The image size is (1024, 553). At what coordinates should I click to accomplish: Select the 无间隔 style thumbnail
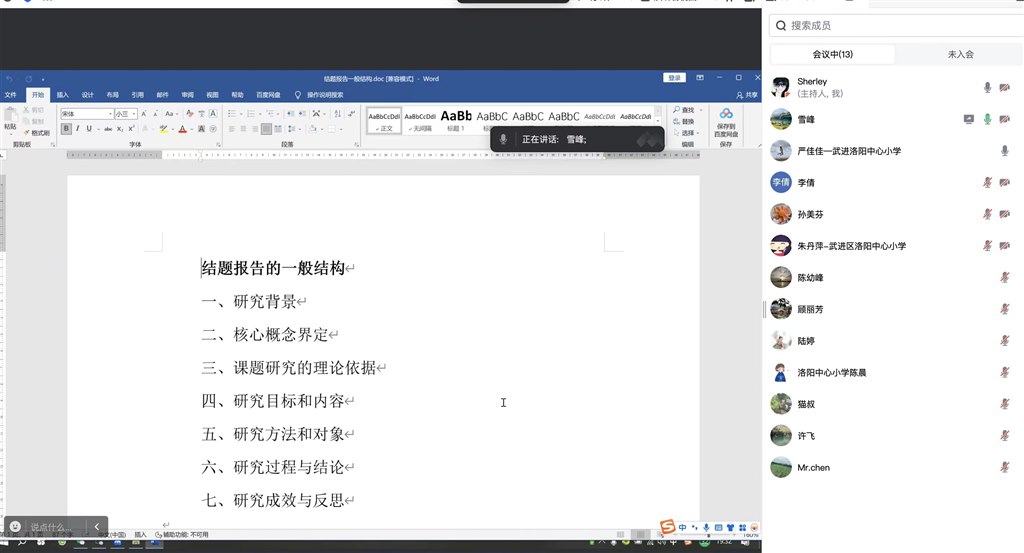(x=420, y=121)
